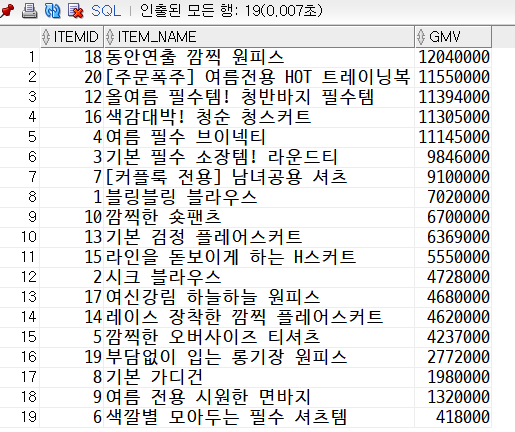Select the cell '기본 필수 소장템! 라운드티'
Image resolution: width=515 pixels, height=432 pixels.
pyautogui.click(x=259, y=157)
